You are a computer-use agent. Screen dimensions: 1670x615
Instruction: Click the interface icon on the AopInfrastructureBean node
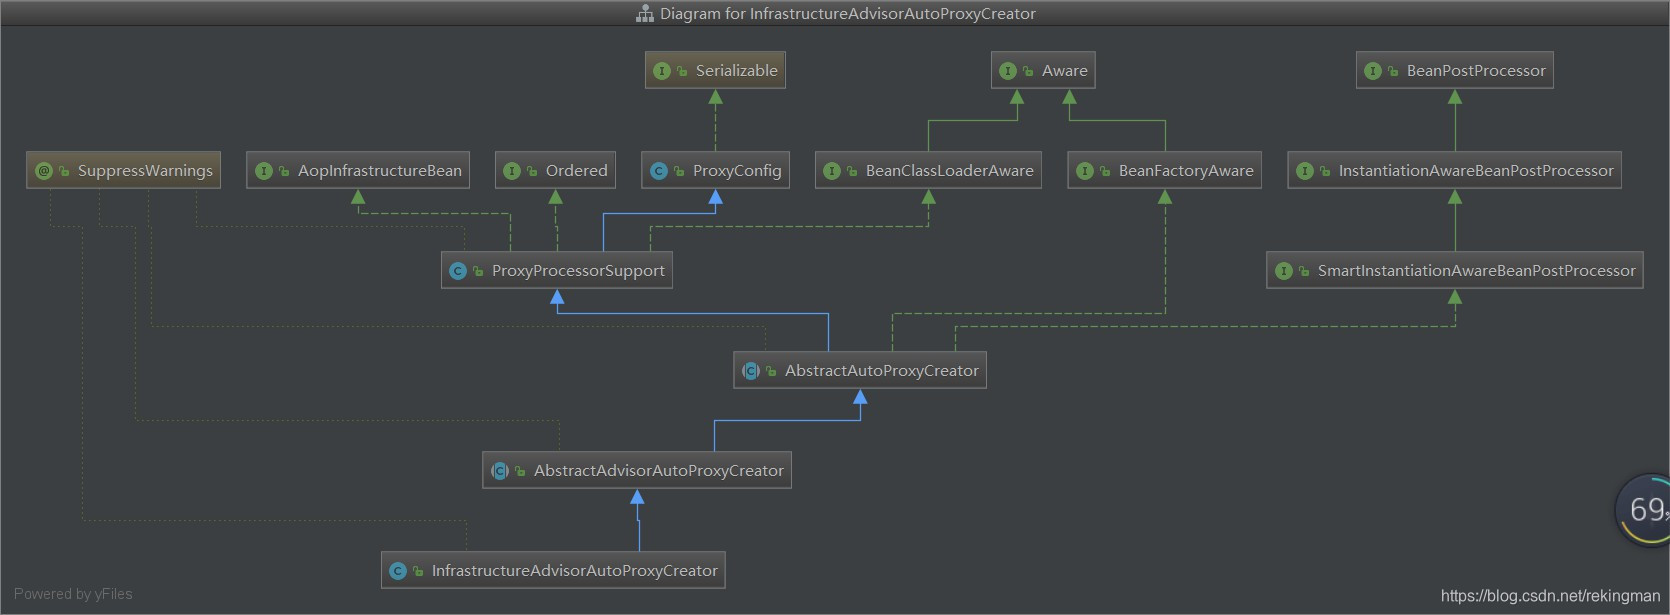point(263,171)
